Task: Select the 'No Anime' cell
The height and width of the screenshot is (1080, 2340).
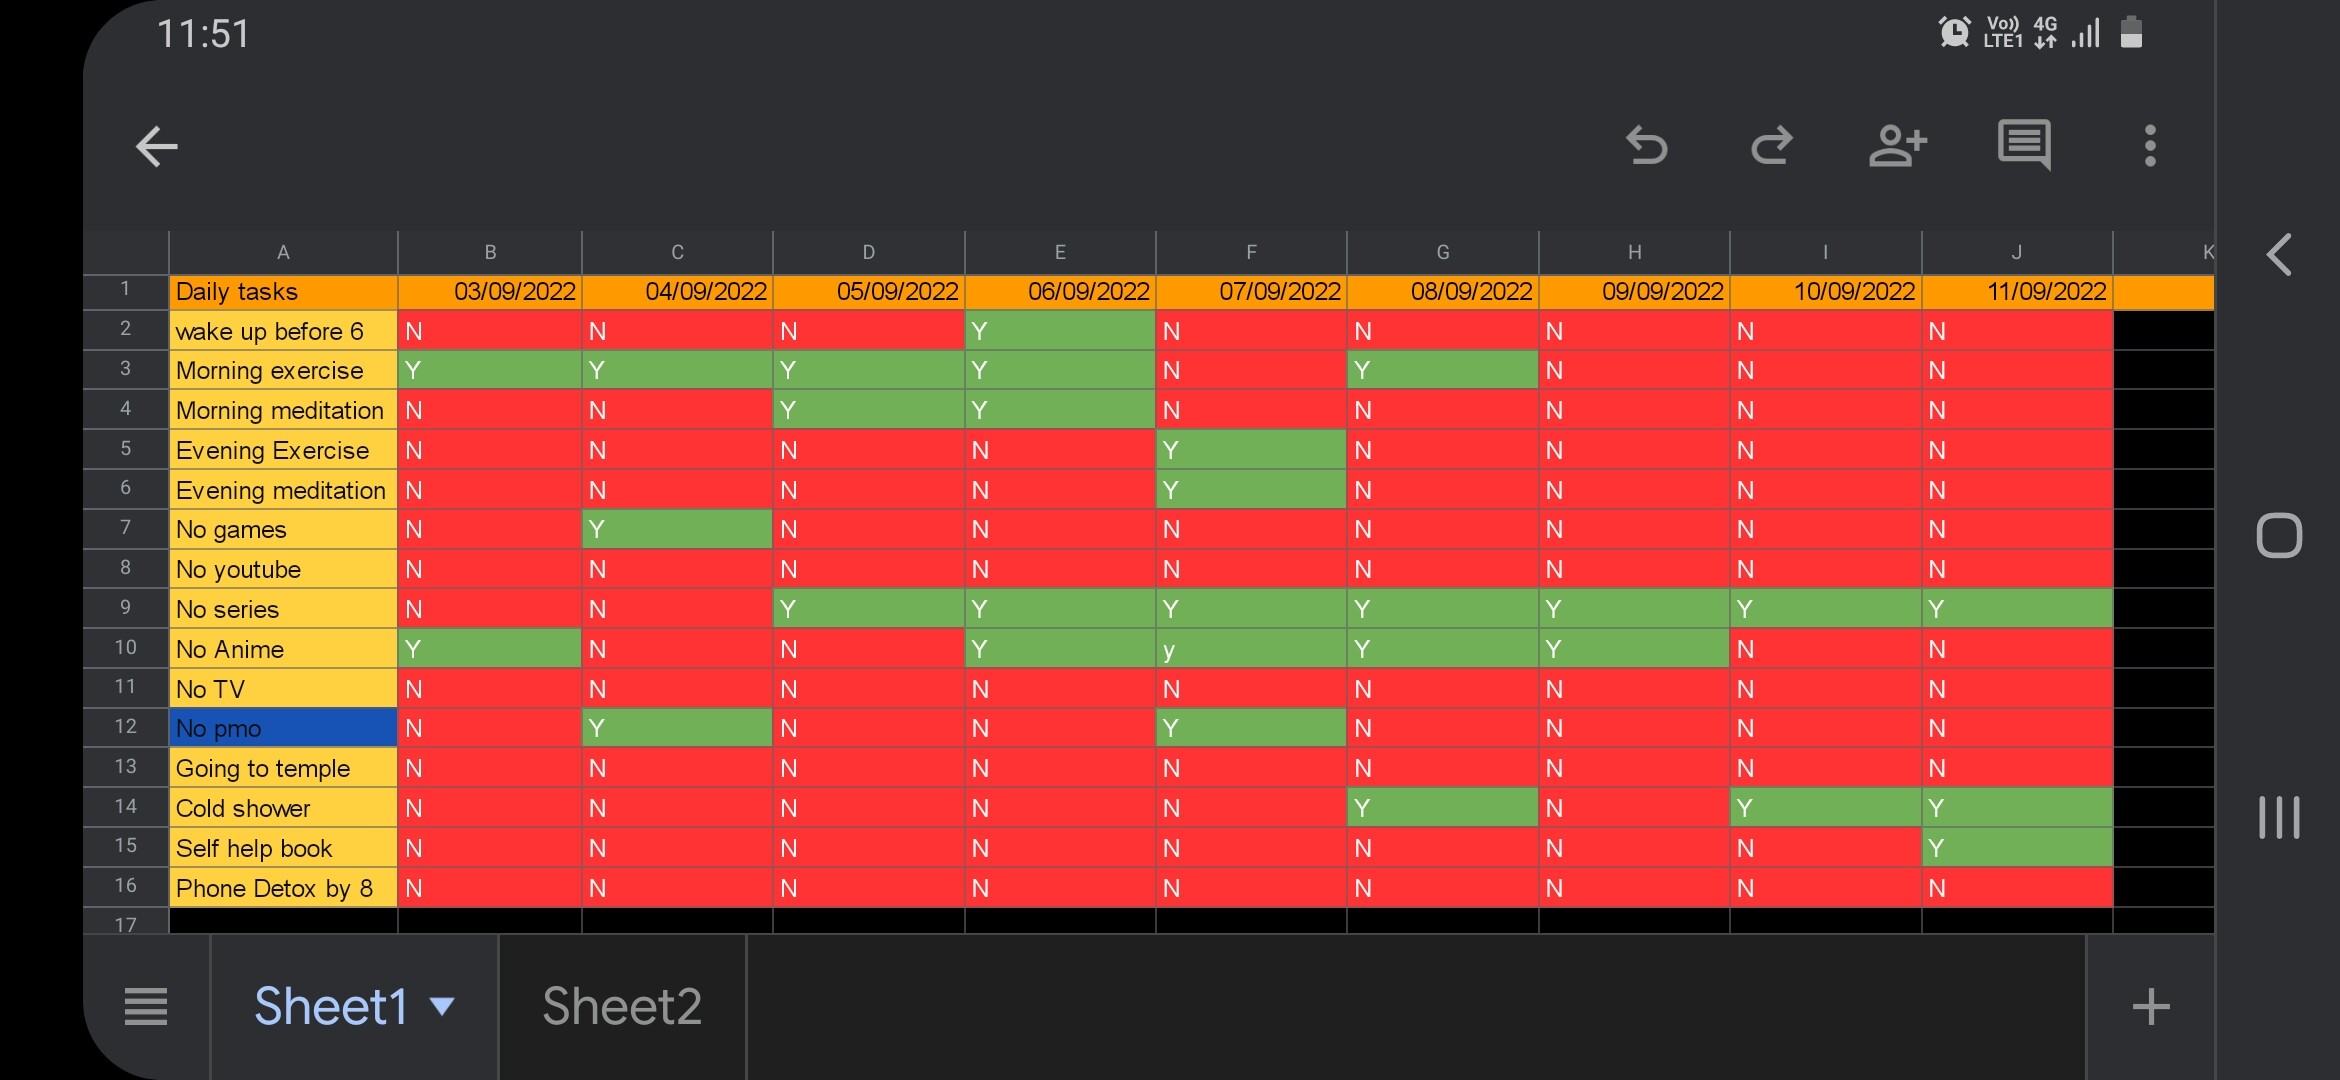Action: click(283, 649)
